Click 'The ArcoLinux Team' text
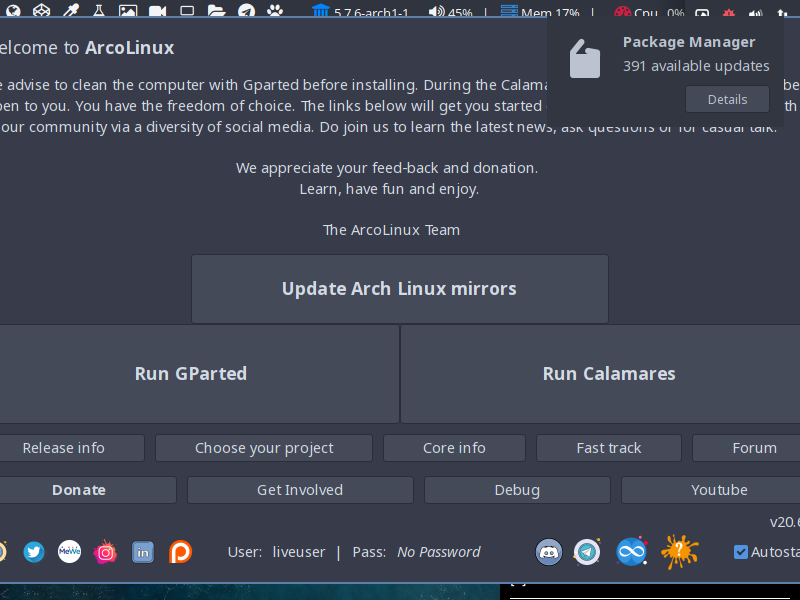 [391, 230]
